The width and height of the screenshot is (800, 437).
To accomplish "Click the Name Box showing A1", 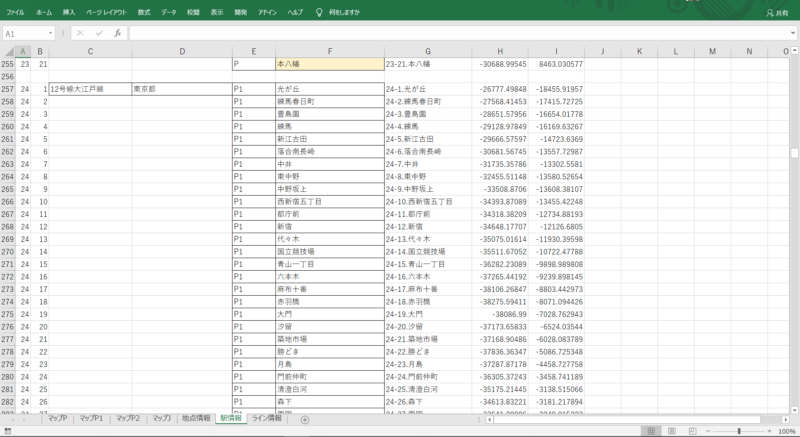I will 25,34.
